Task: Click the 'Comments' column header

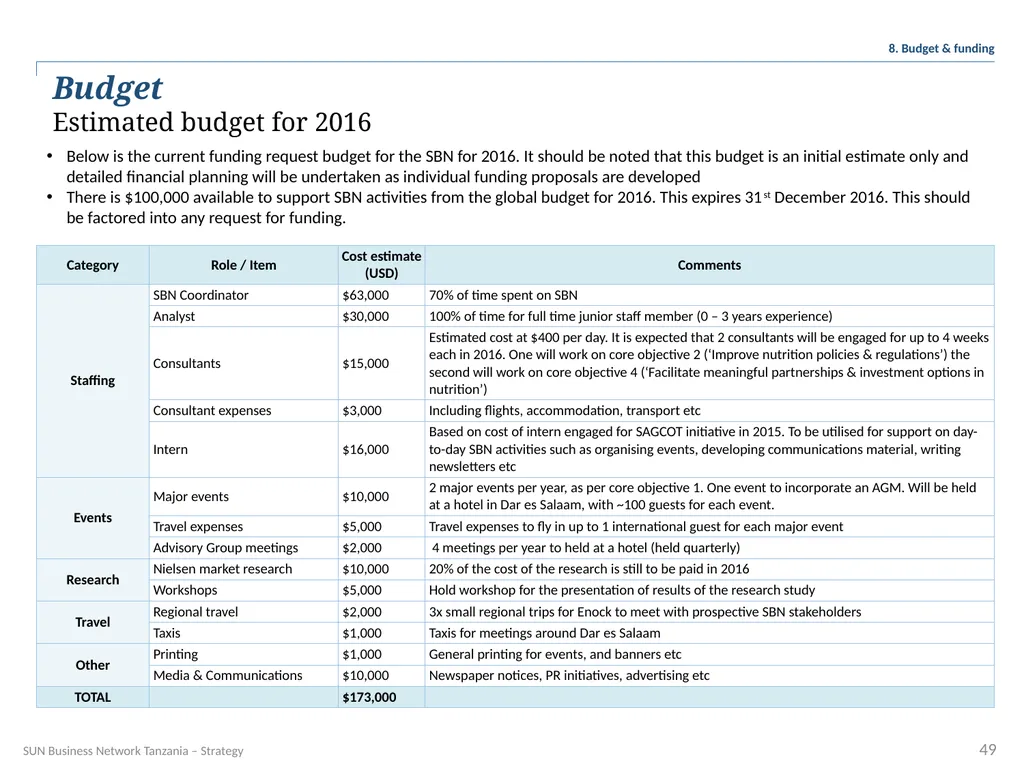Action: coord(709,265)
